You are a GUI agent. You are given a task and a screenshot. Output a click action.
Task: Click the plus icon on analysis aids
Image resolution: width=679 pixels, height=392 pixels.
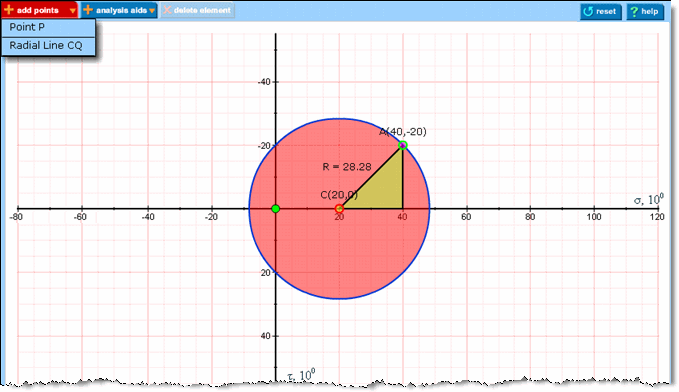88,10
